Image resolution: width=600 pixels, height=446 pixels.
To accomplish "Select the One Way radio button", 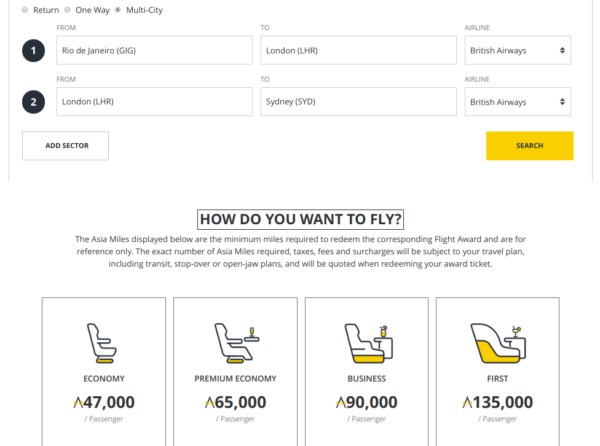I will pos(67,10).
